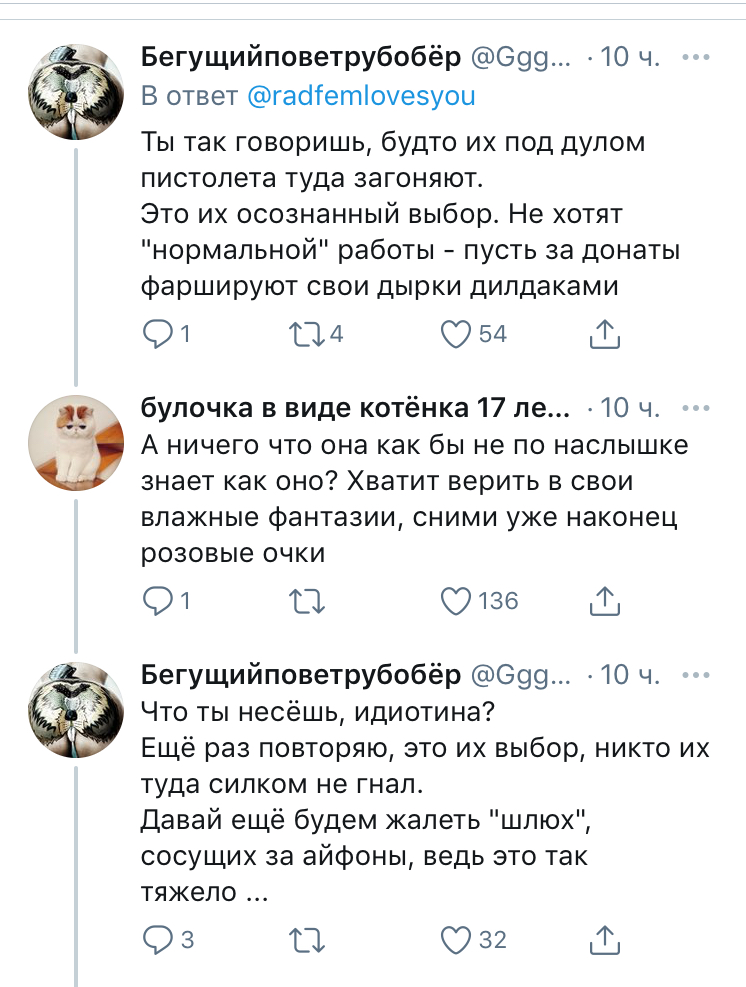Open the @radfemlovesyou profile link
Viewport: 746px width, 987px height.
click(360, 96)
